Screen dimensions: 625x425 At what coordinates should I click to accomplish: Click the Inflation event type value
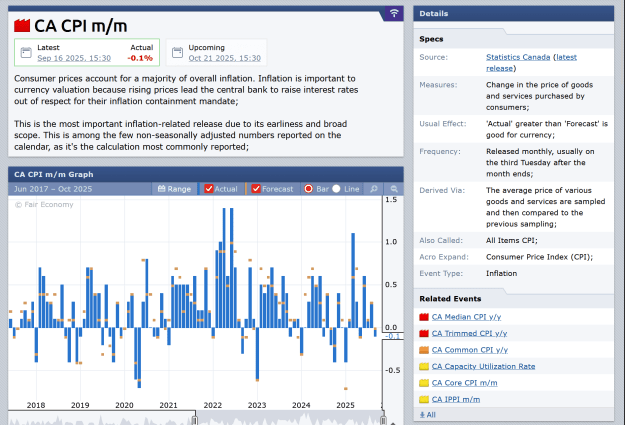[x=501, y=273]
